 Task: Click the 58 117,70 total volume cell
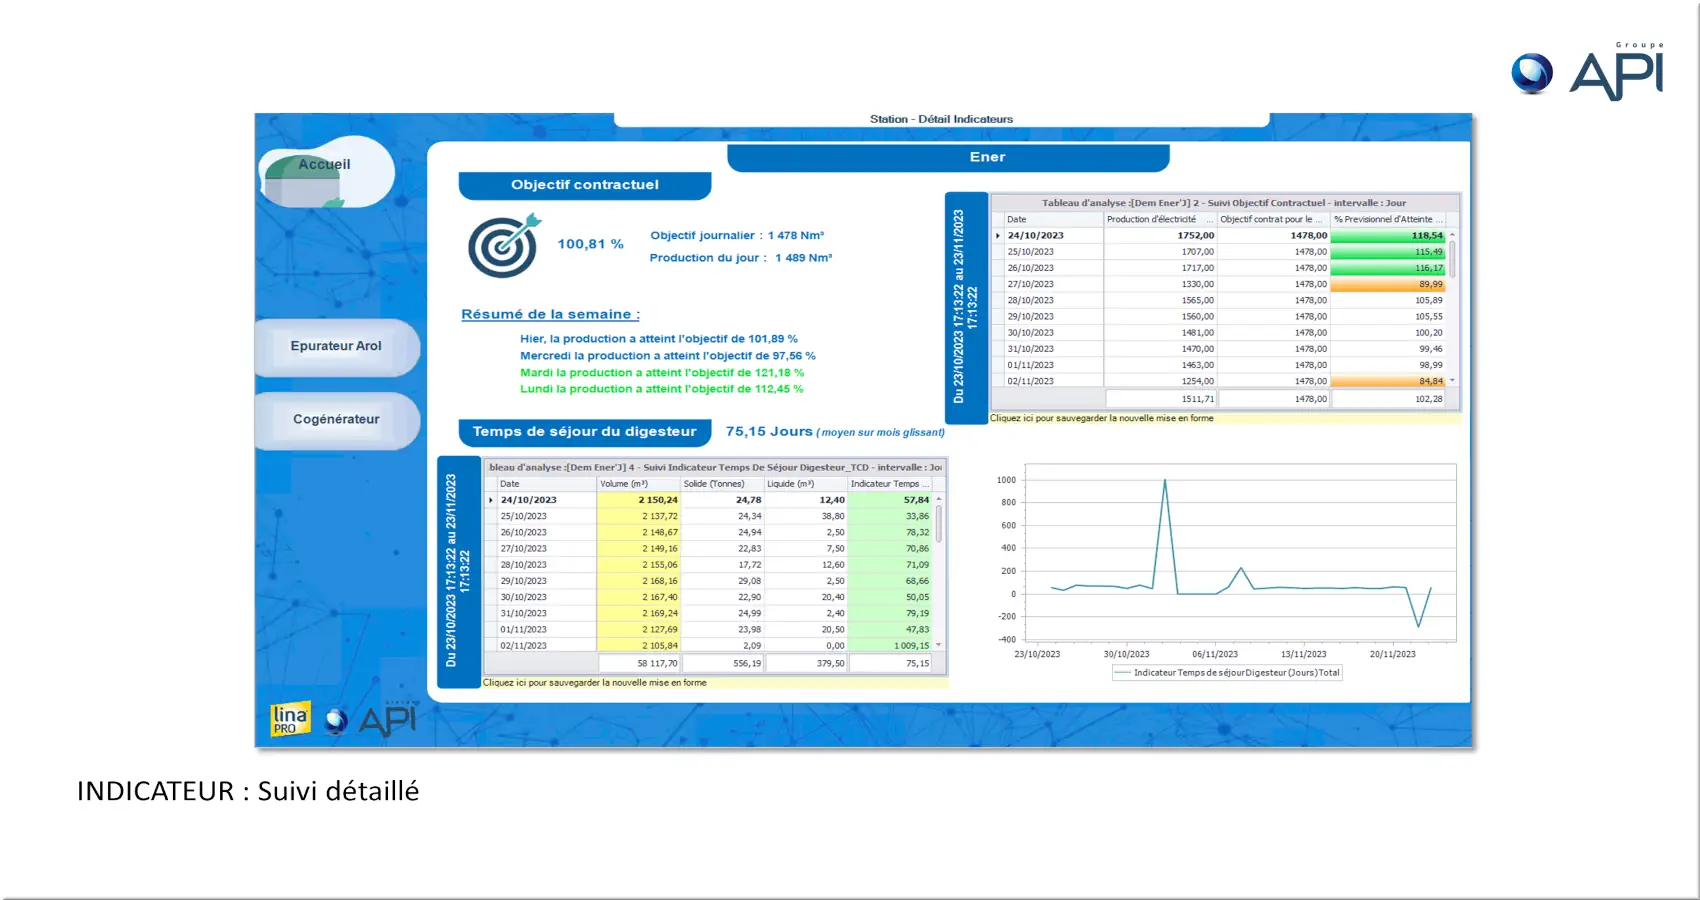[x=639, y=663]
